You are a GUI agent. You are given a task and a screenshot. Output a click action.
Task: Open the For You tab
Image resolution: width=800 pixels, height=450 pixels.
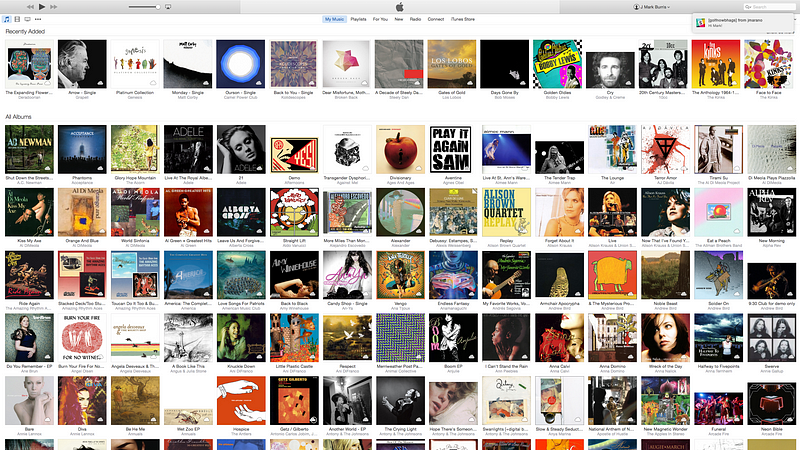(380, 19)
